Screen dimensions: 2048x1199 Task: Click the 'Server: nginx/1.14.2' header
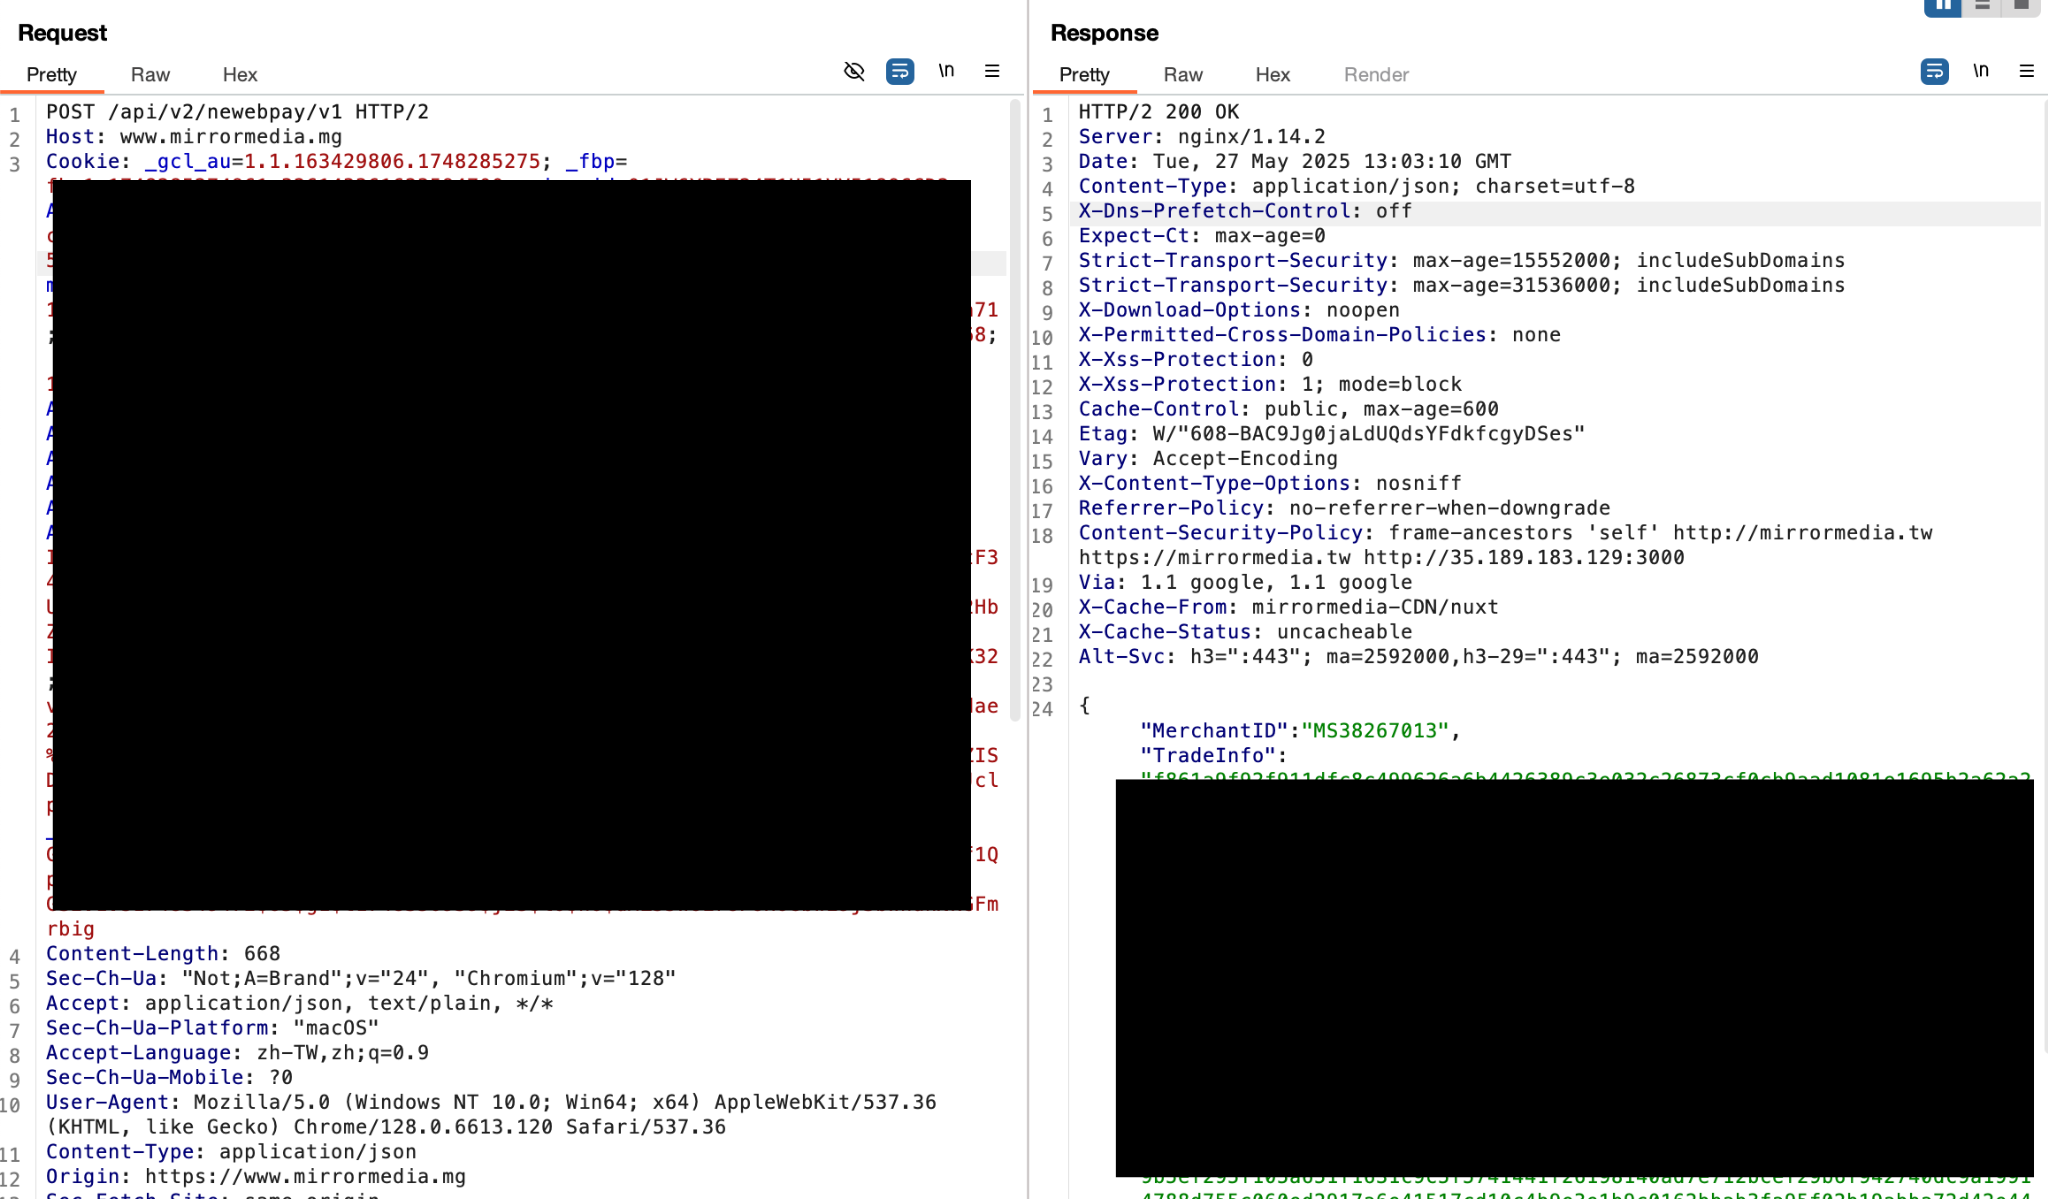1202,137
